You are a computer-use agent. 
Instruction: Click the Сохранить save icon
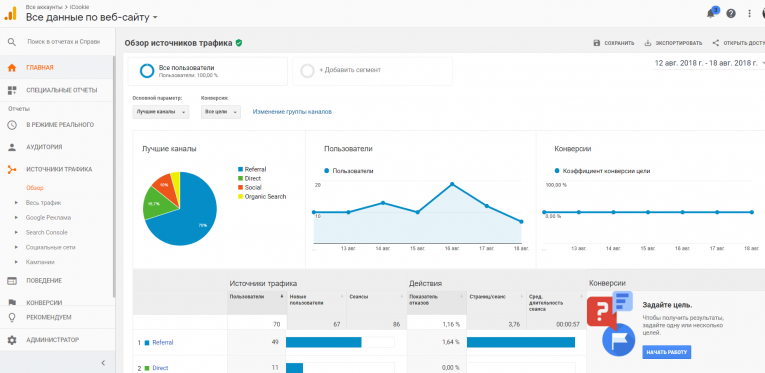tap(596, 43)
